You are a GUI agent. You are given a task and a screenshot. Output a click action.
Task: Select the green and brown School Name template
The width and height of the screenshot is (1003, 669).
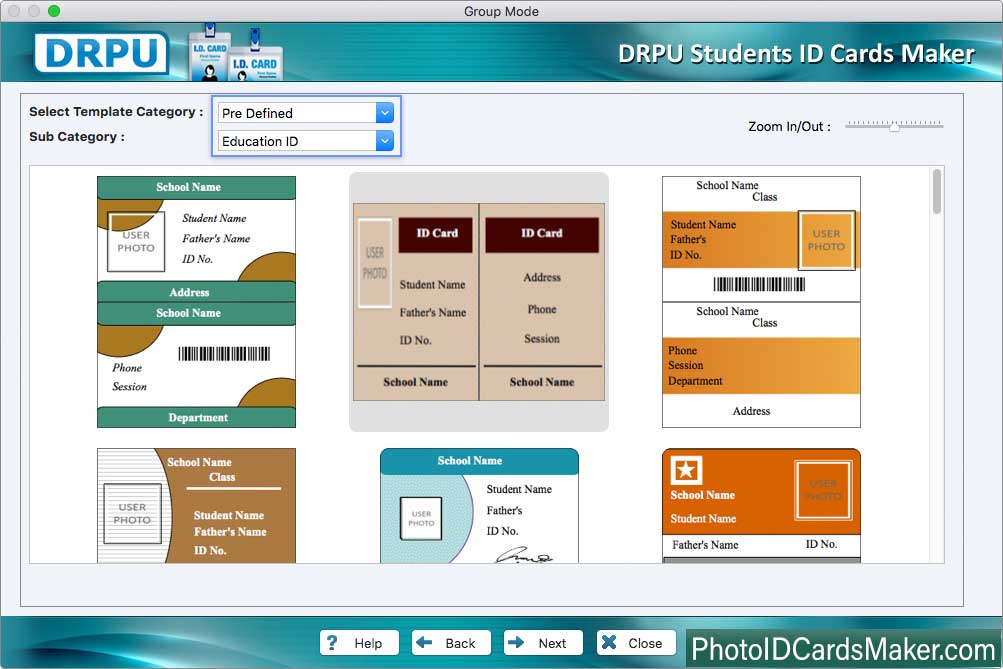[x=196, y=302]
